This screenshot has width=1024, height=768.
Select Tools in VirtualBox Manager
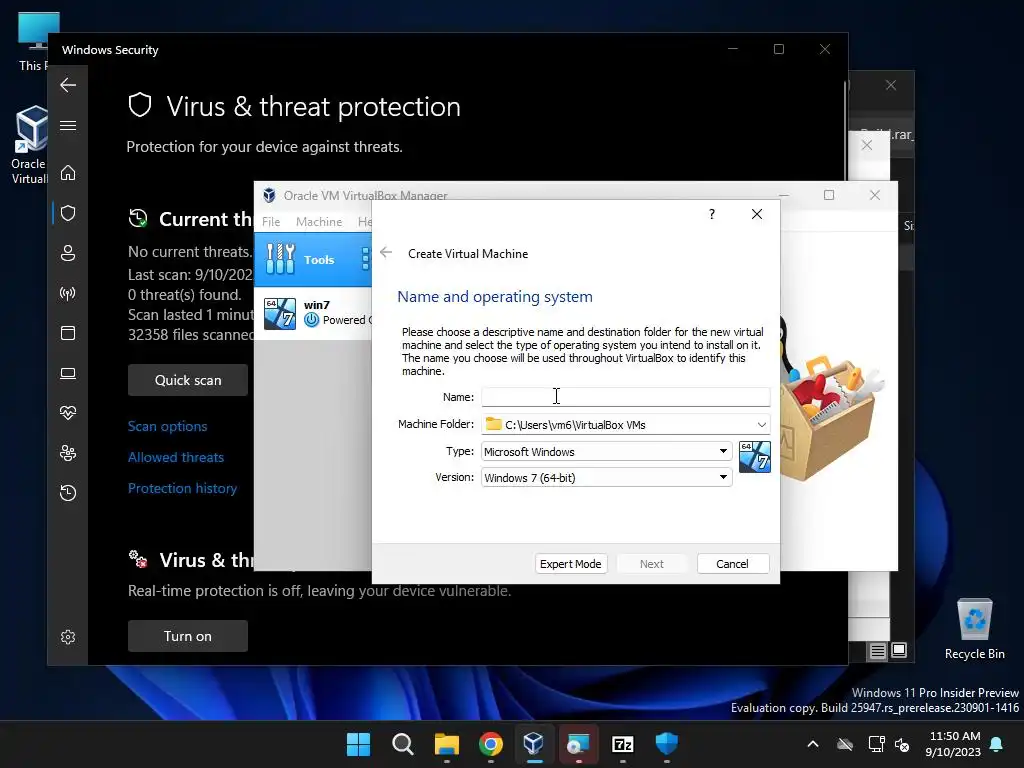click(312, 259)
